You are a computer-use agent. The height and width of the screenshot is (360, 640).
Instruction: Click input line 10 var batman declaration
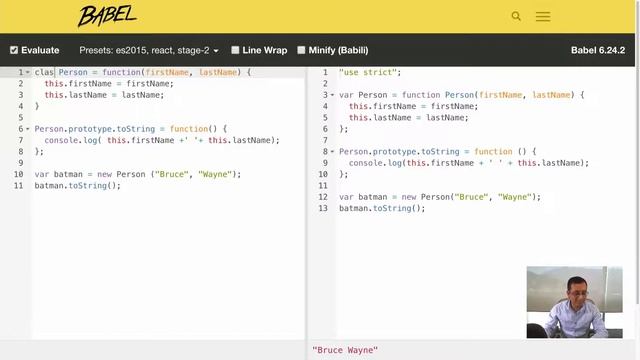[138, 174]
